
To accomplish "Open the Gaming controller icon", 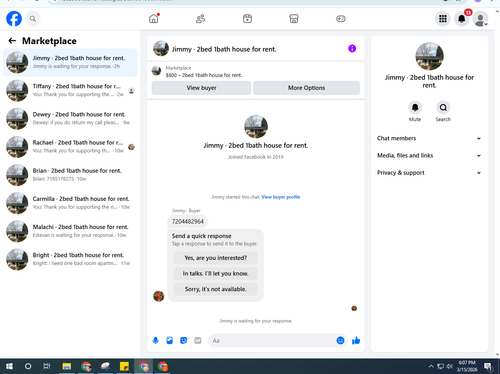I will (341, 19).
